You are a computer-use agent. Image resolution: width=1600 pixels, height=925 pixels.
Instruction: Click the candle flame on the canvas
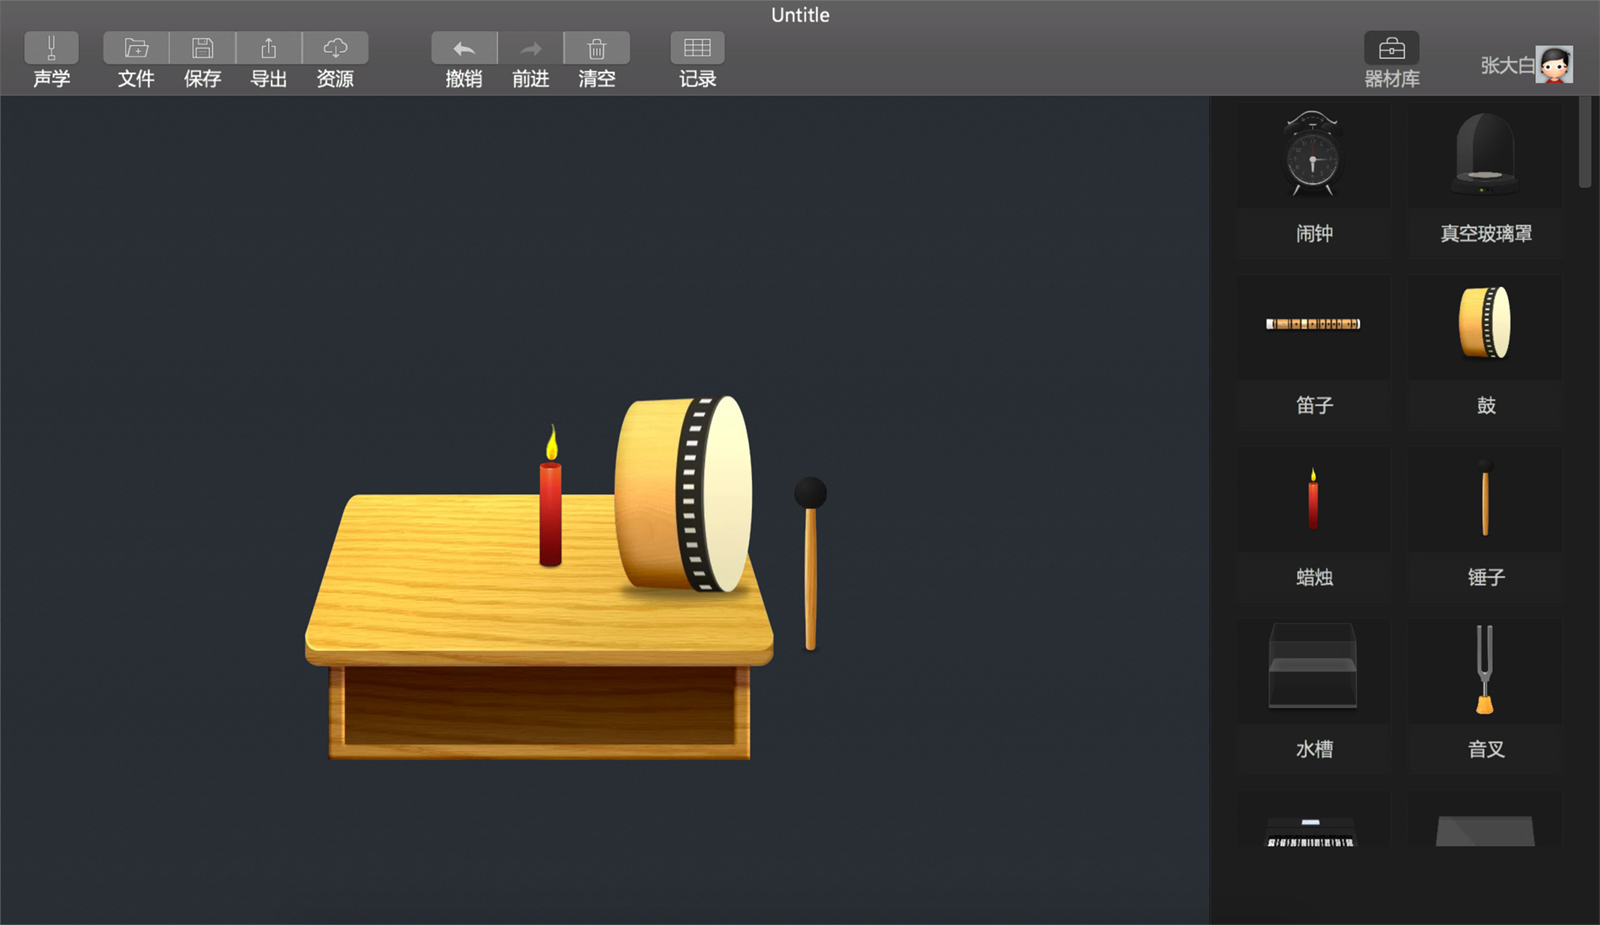tap(551, 443)
